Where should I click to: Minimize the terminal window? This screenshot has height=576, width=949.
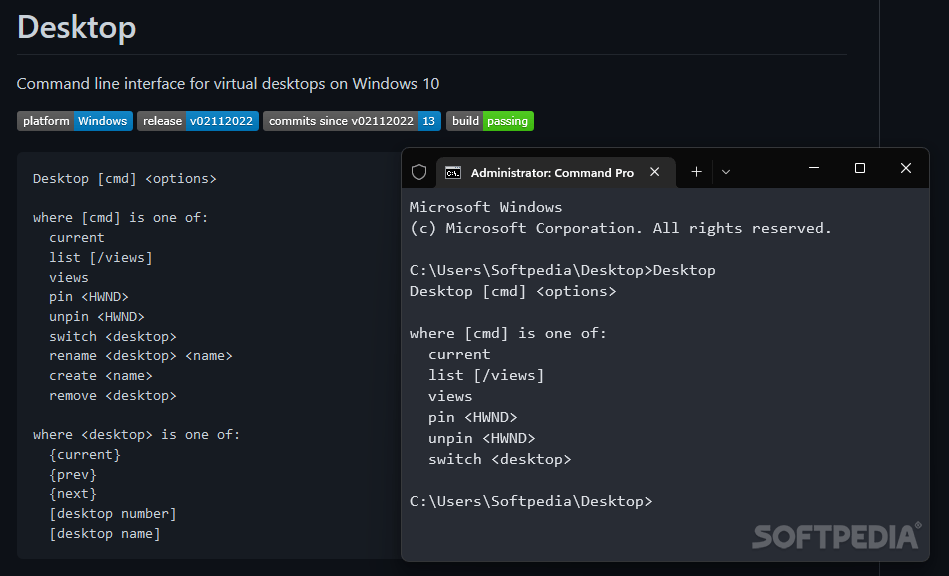[x=813, y=168]
